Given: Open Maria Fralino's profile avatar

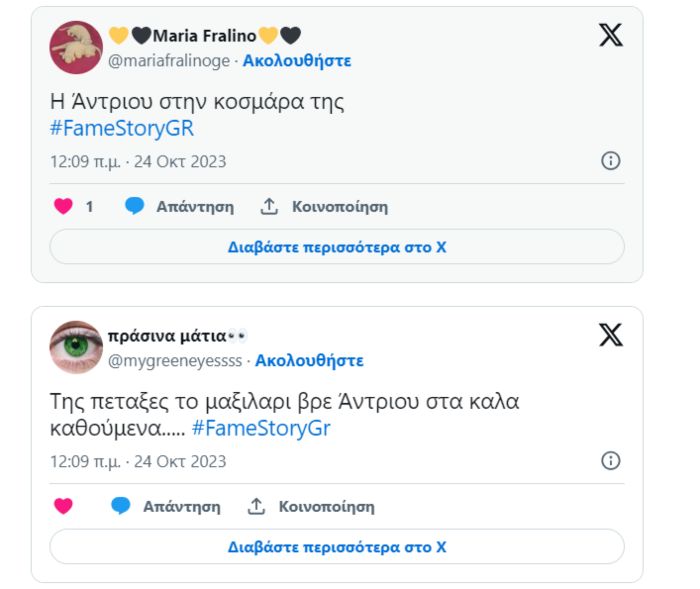Looking at the screenshot, I should tap(76, 47).
